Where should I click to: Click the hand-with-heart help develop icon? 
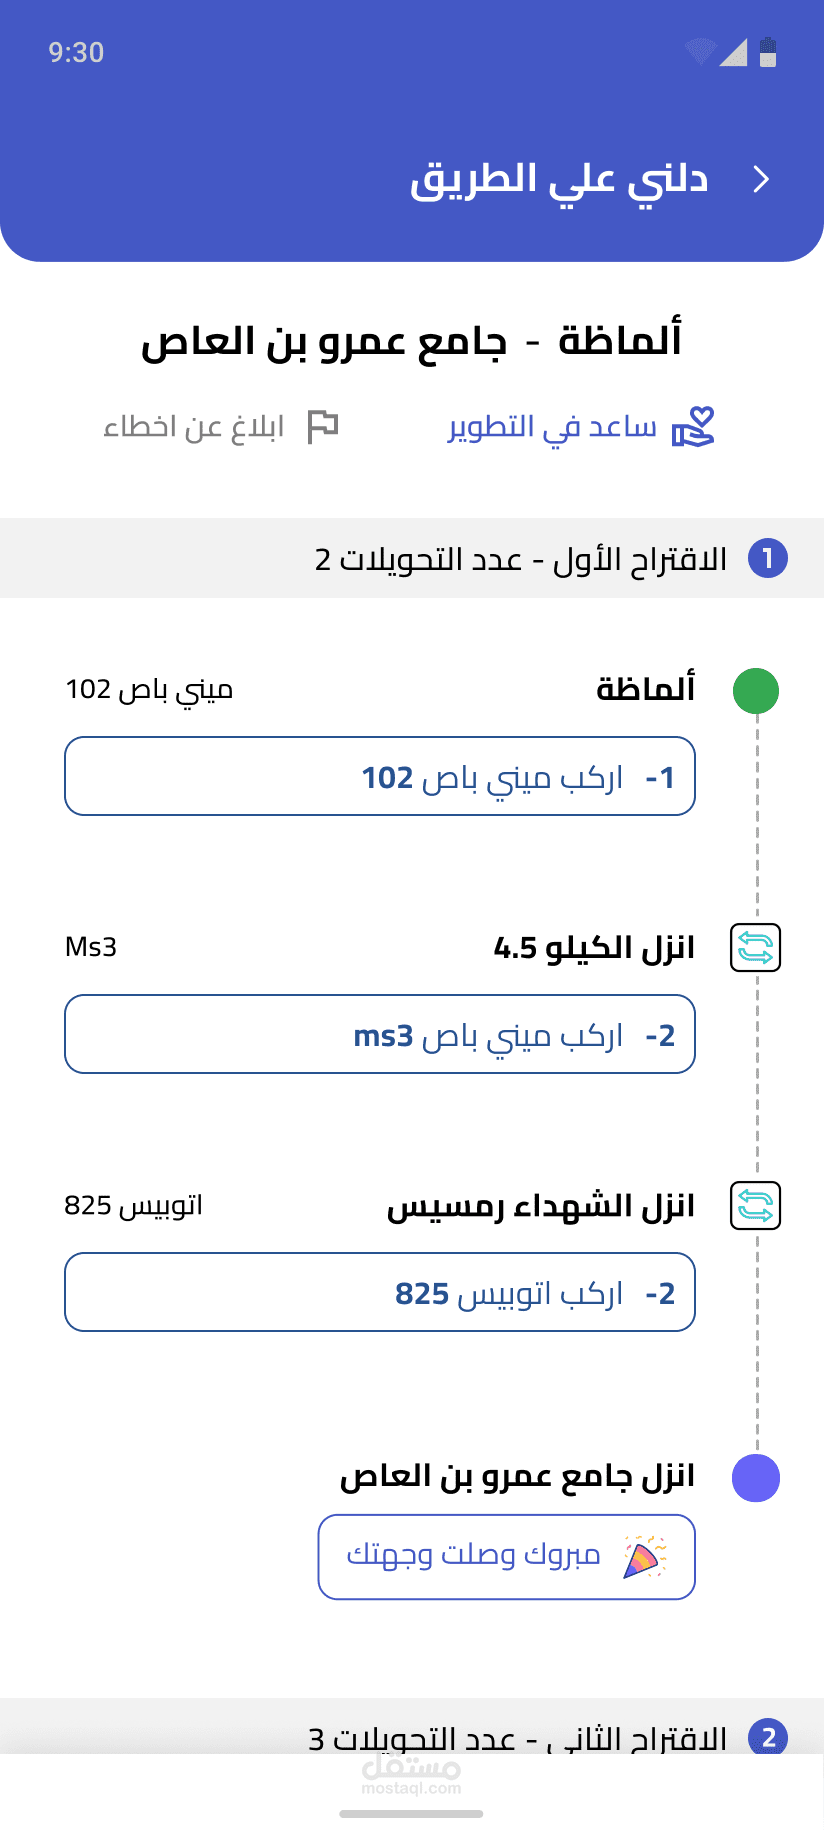tap(693, 427)
